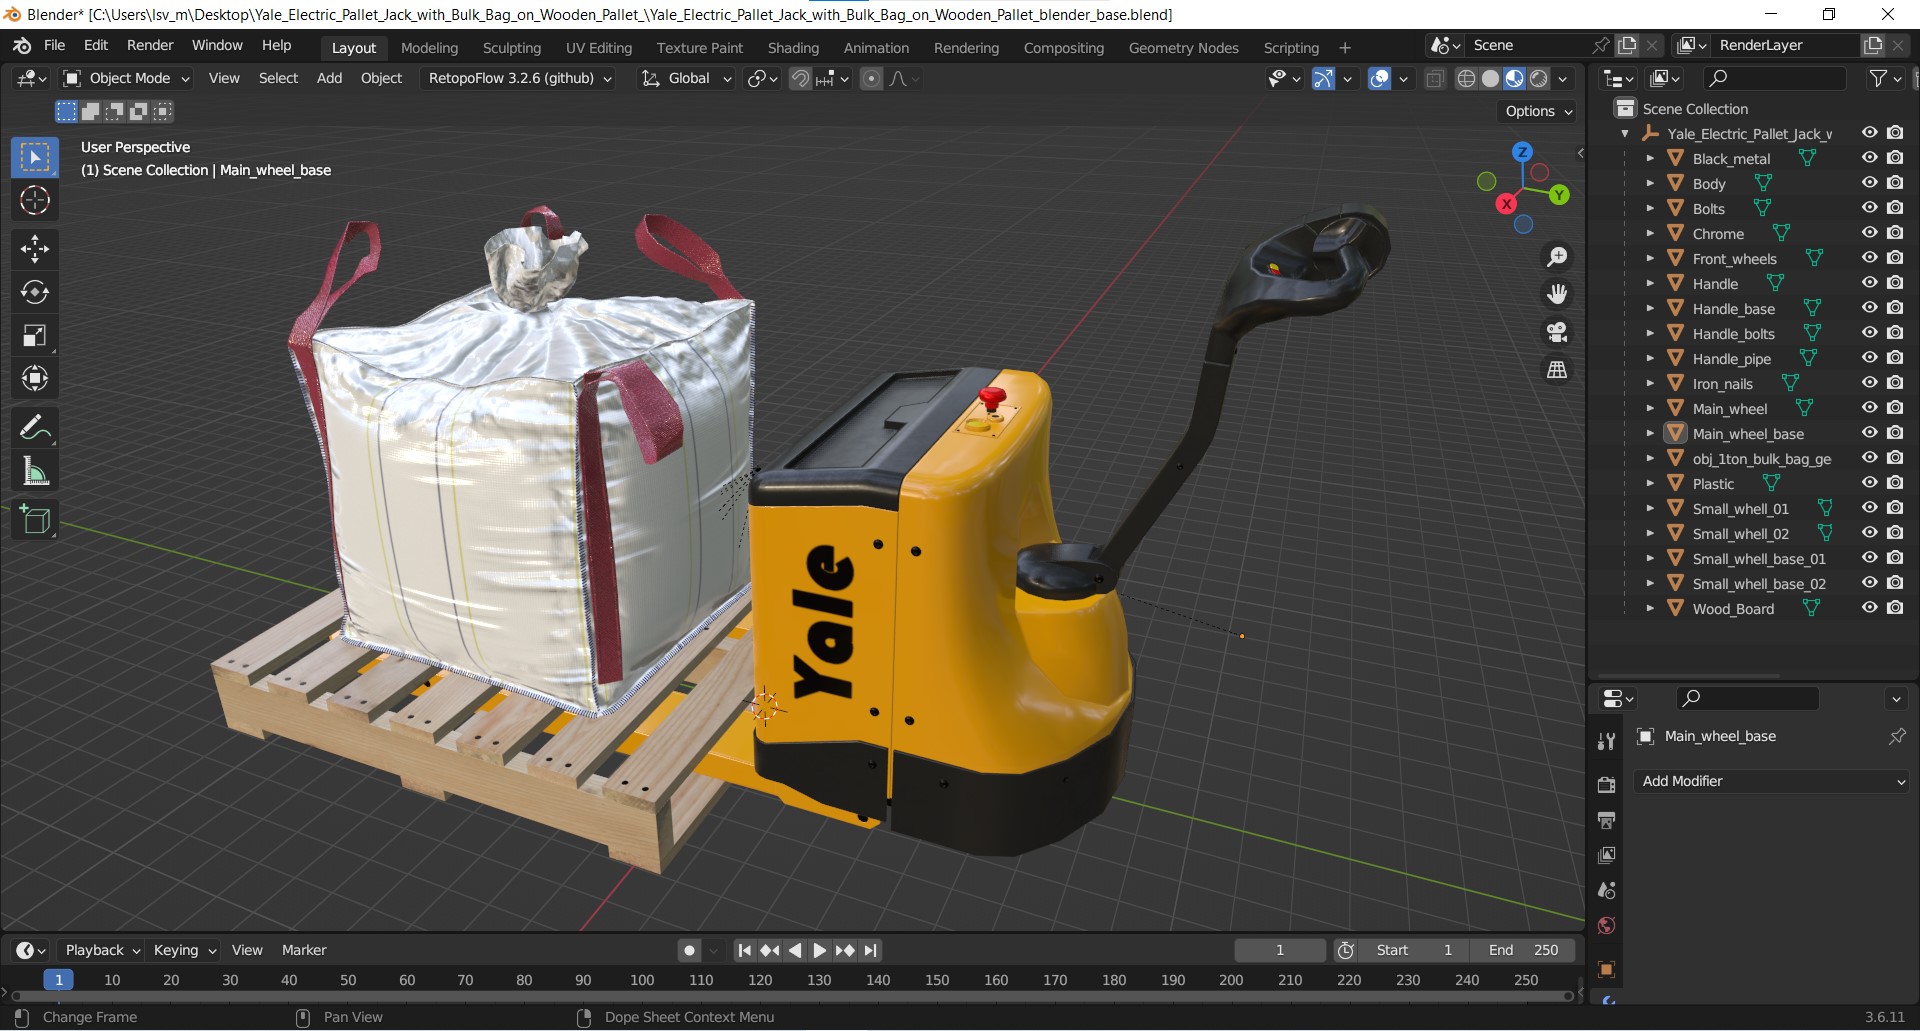Expand the Handle_base tree item

1650,308
